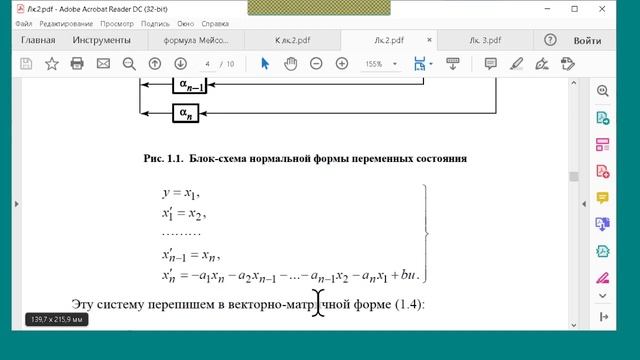Open the Comment tool in the right pane
640x360 pixels.
pyautogui.click(x=602, y=198)
